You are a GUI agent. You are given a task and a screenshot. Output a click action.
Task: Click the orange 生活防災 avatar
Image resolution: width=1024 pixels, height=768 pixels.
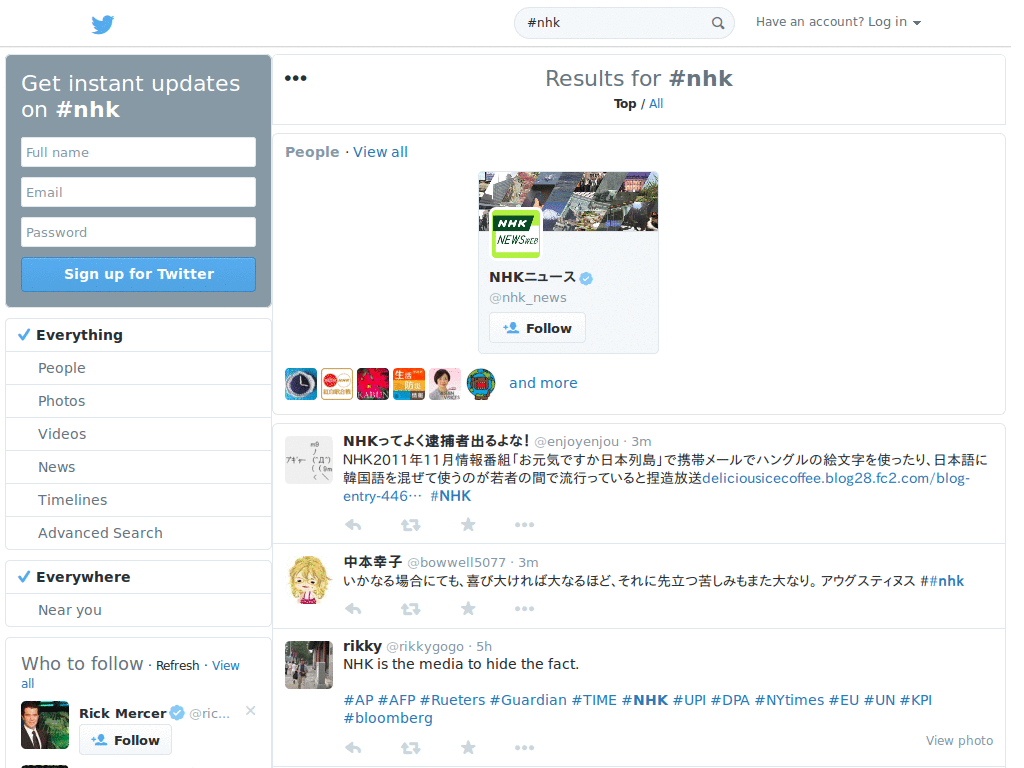coord(409,383)
